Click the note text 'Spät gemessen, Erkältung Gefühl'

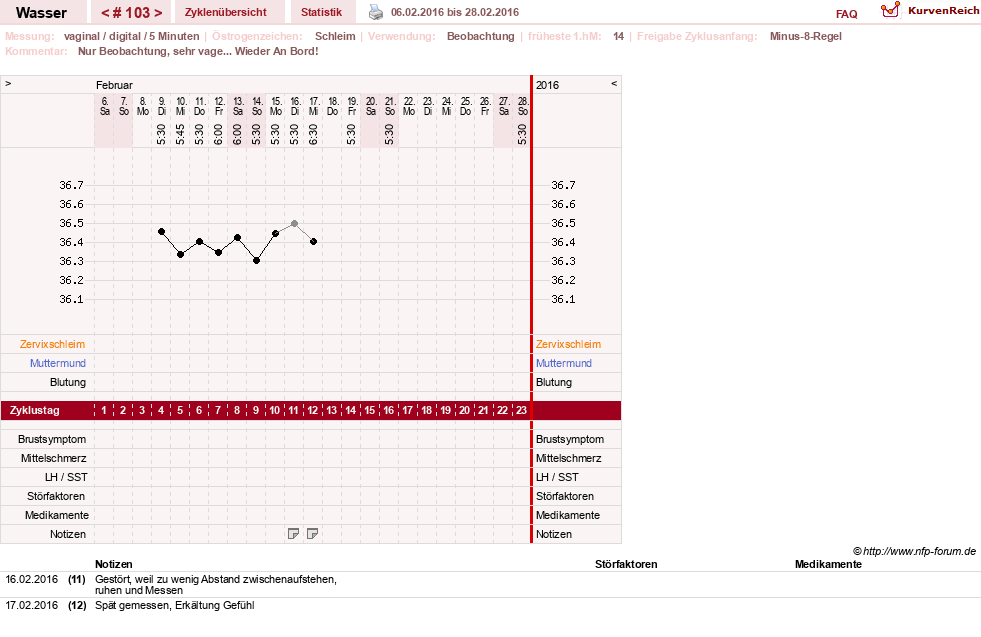pyautogui.click(x=175, y=605)
